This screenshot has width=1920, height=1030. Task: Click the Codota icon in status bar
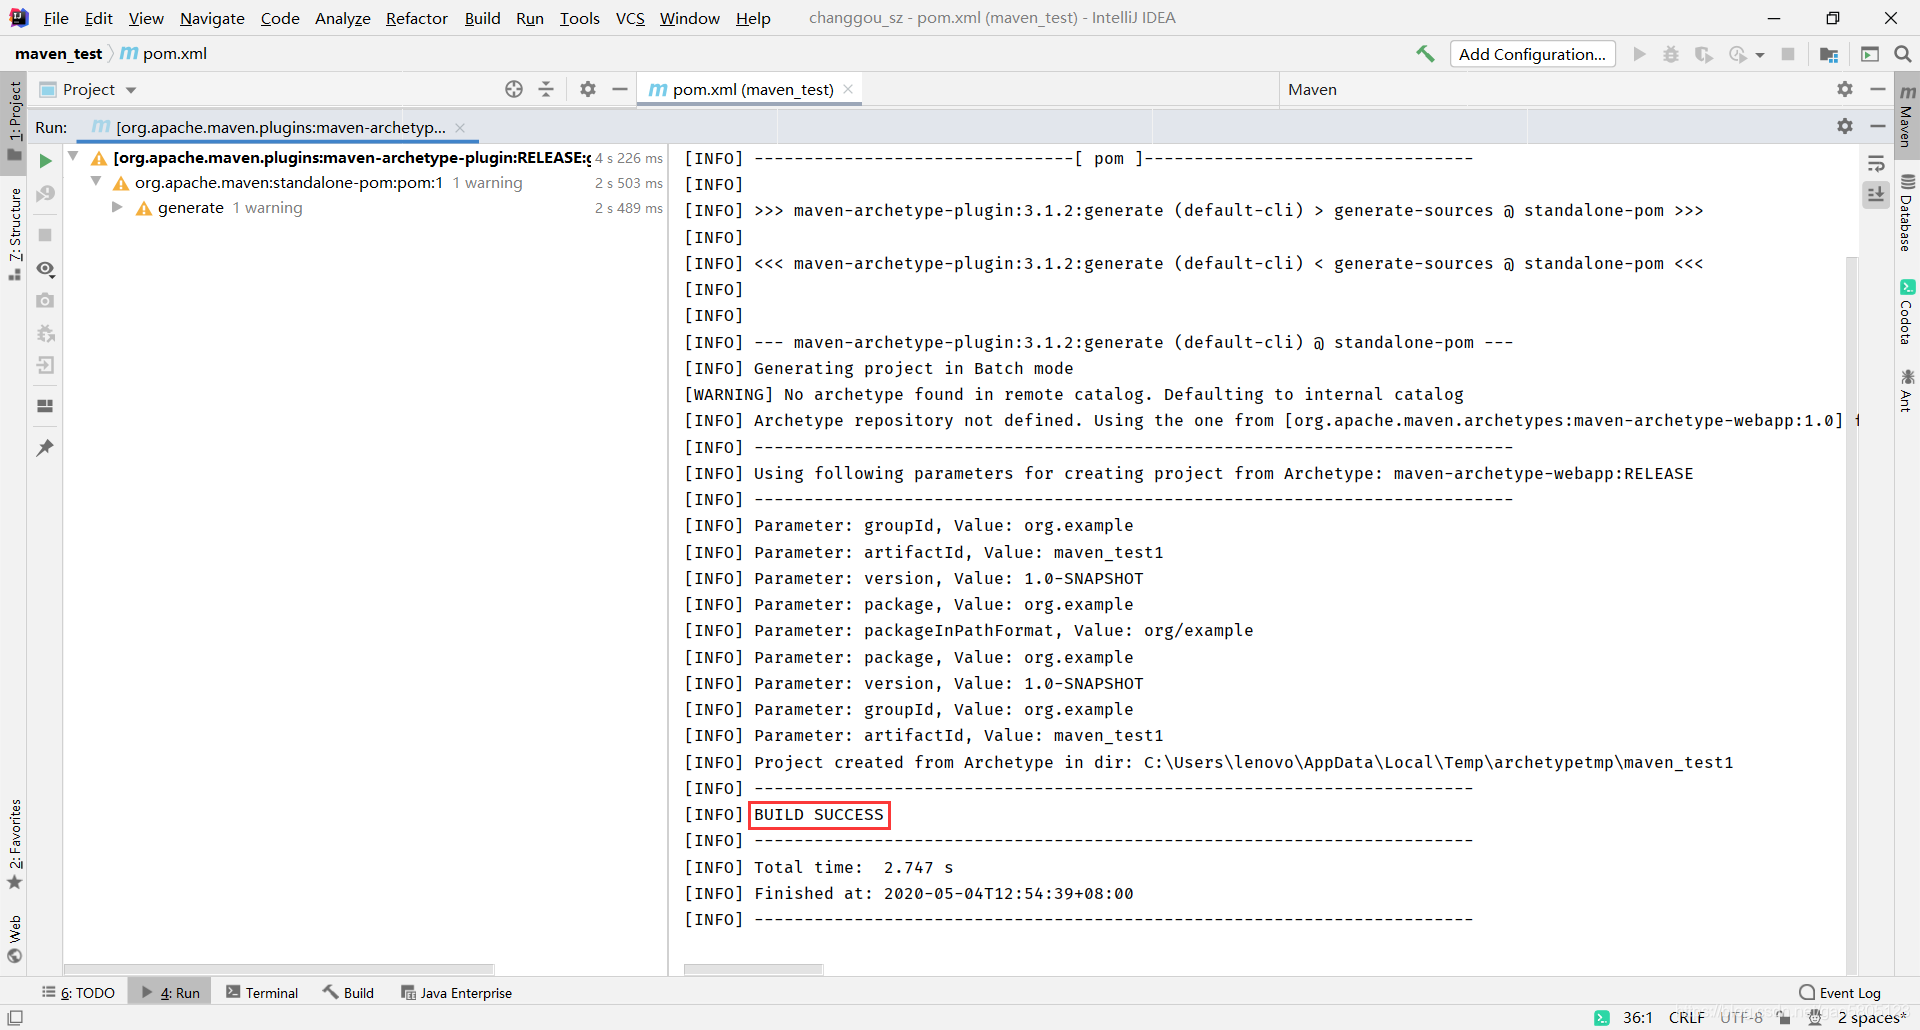pos(1602,1017)
